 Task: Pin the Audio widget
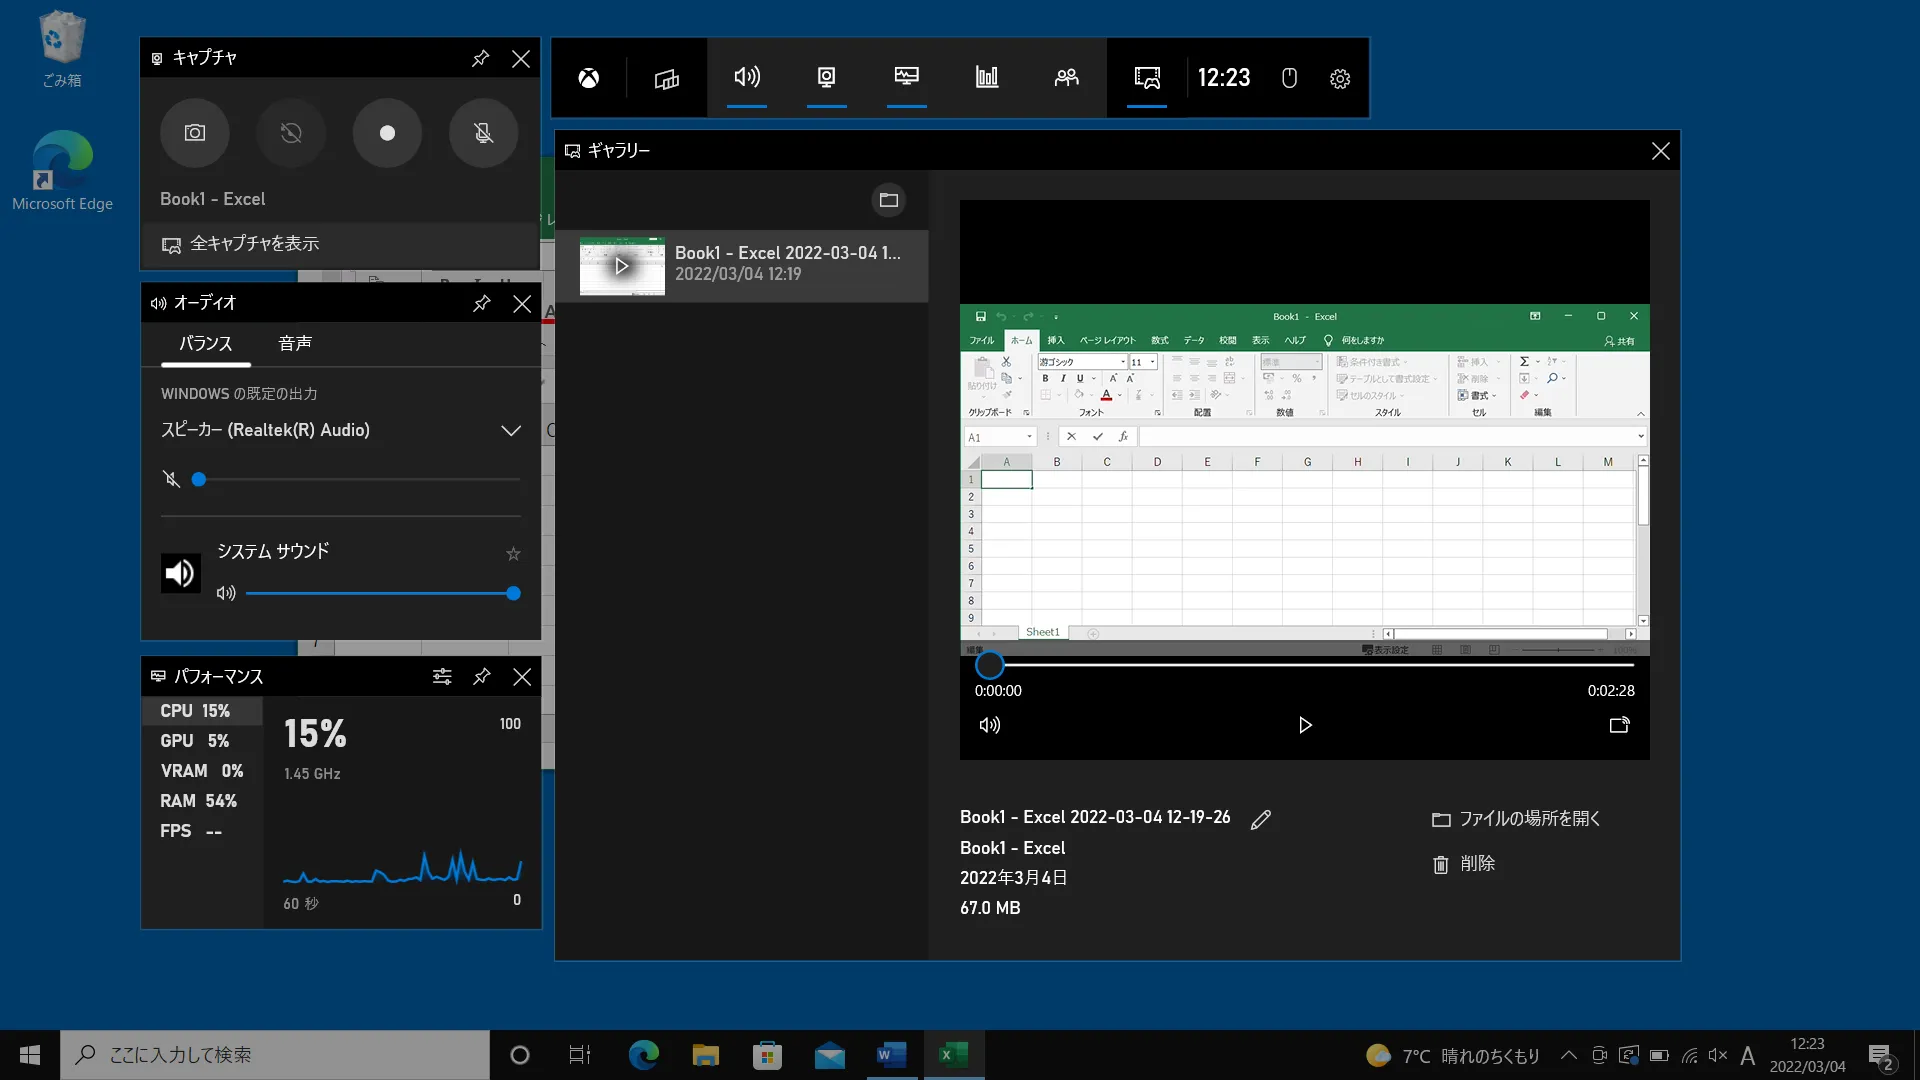tap(481, 303)
